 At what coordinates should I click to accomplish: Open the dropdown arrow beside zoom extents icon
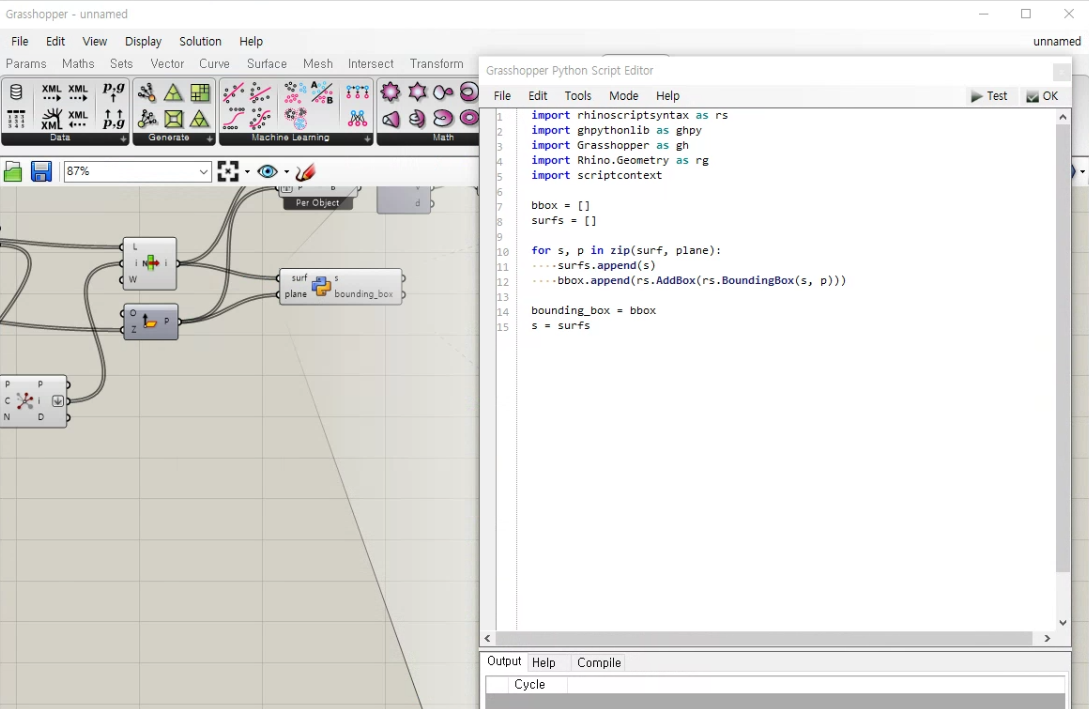(x=247, y=172)
